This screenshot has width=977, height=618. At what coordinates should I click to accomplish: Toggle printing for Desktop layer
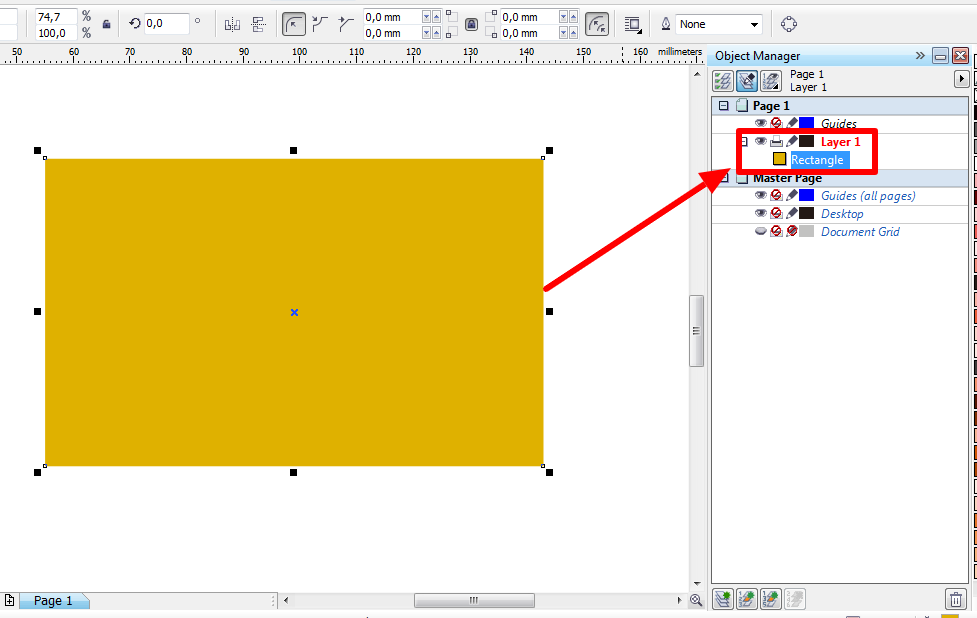tap(776, 213)
